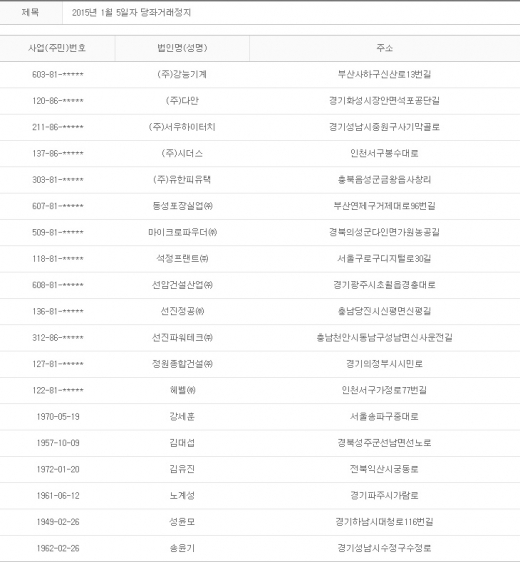Click address 서울구로구디지털로30길
Screen dimensions: 520x562
[385, 258]
